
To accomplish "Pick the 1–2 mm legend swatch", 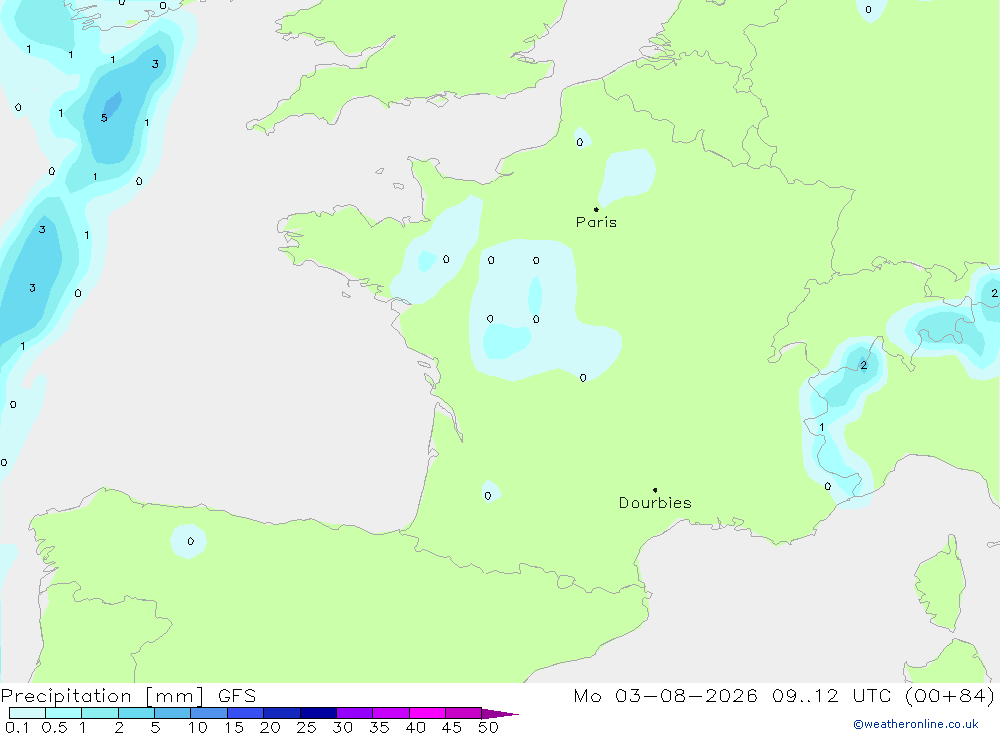I will click(x=100, y=713).
